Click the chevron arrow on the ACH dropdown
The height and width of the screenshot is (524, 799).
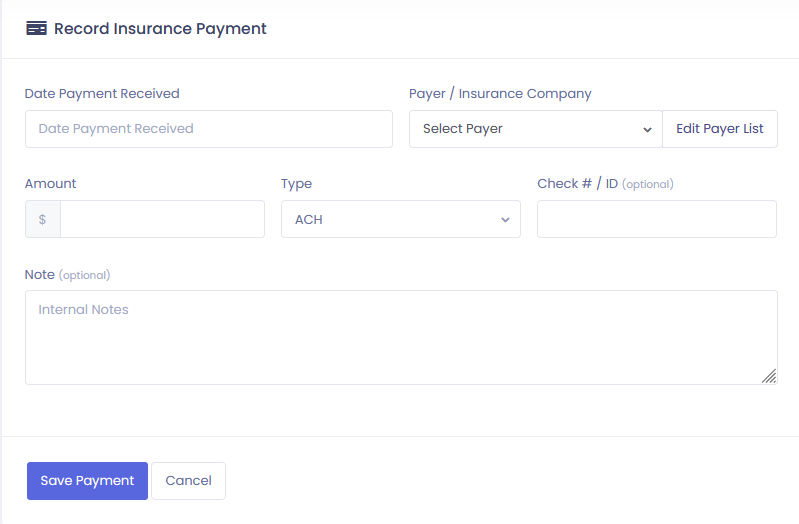click(x=505, y=220)
